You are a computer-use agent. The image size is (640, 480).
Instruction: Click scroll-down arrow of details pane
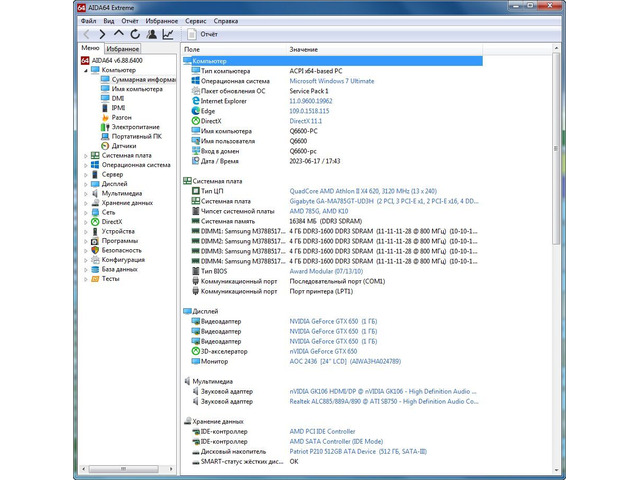[556, 470]
